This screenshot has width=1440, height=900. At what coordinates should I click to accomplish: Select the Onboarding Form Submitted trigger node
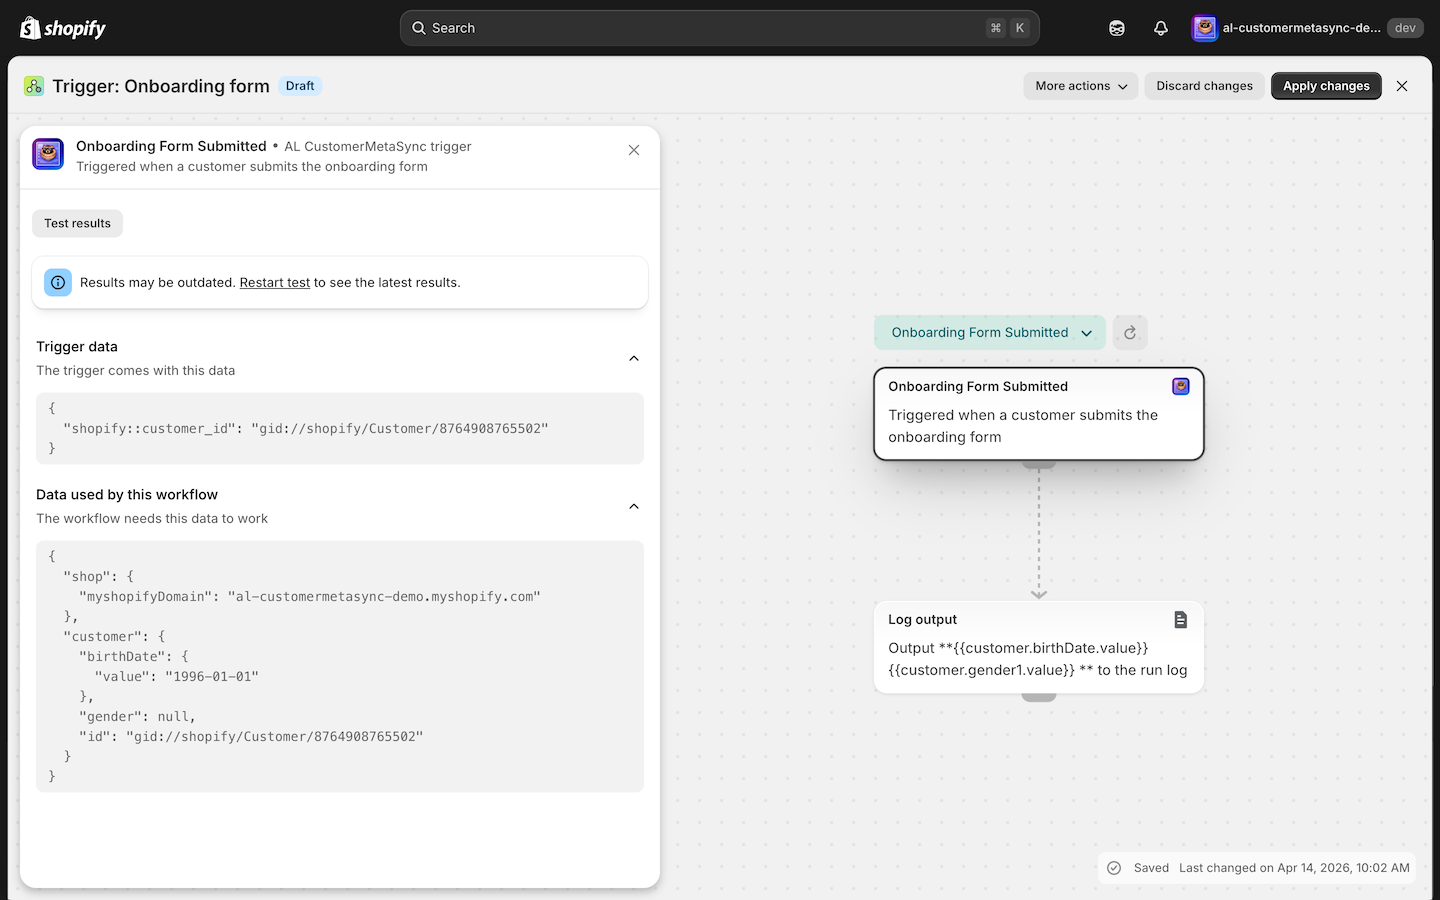coord(1039,414)
